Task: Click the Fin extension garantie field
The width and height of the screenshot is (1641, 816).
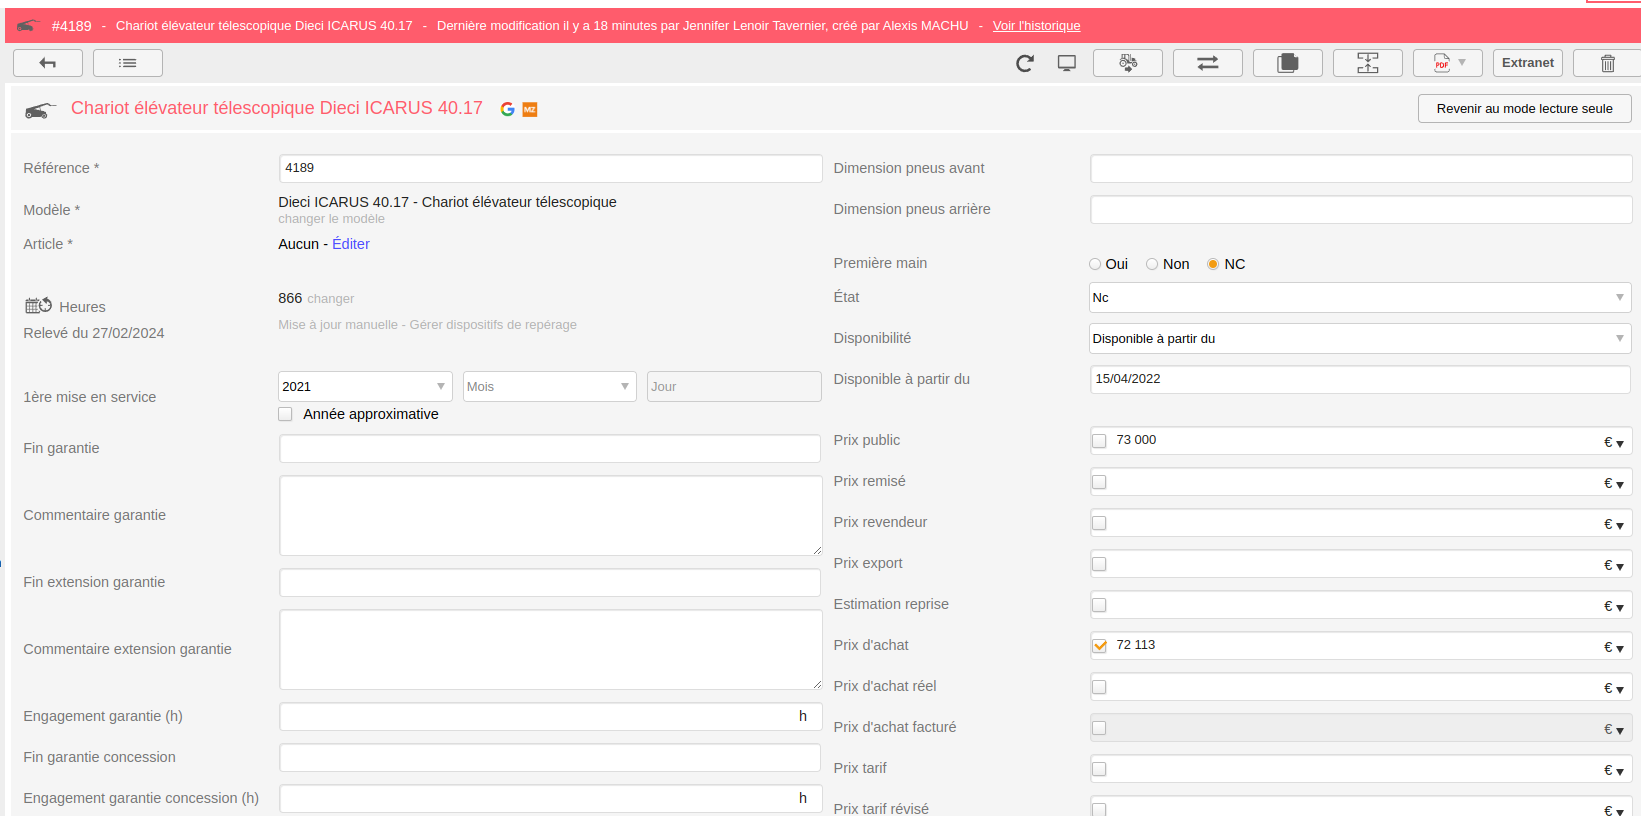Action: pos(550,582)
